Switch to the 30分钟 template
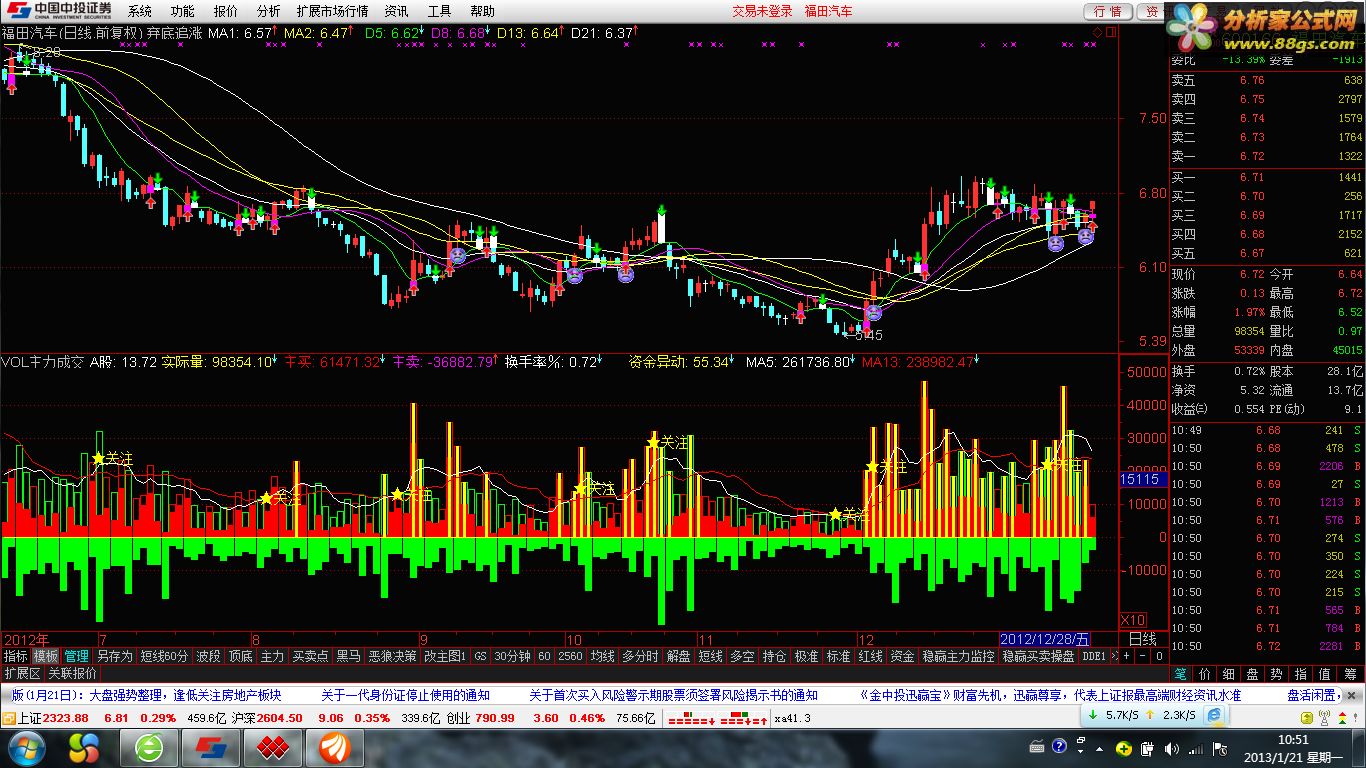The height and width of the screenshot is (768, 1366). pyautogui.click(x=511, y=656)
